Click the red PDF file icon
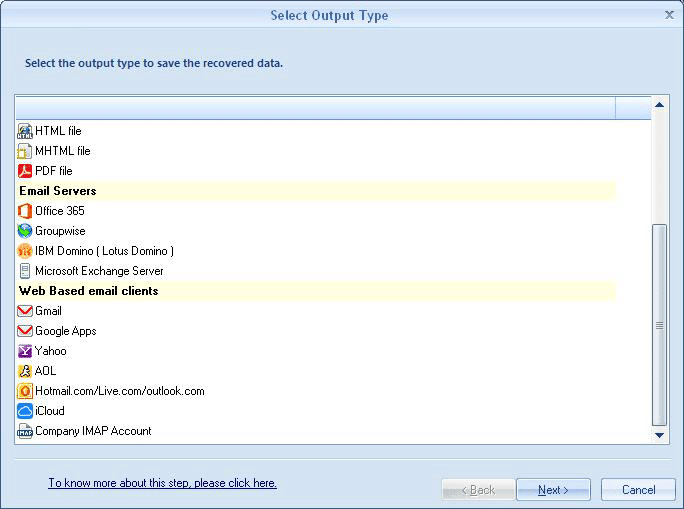The image size is (684, 509). pyautogui.click(x=25, y=171)
